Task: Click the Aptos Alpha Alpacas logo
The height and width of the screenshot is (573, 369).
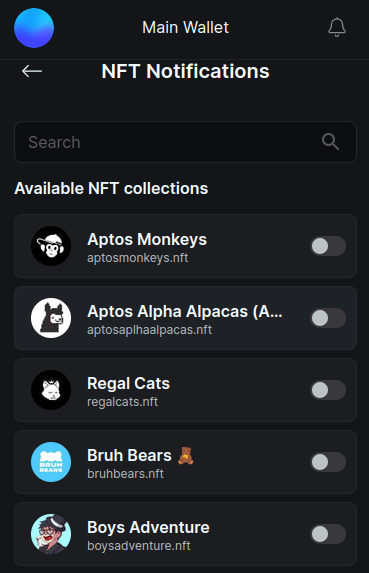Action: tap(51, 318)
